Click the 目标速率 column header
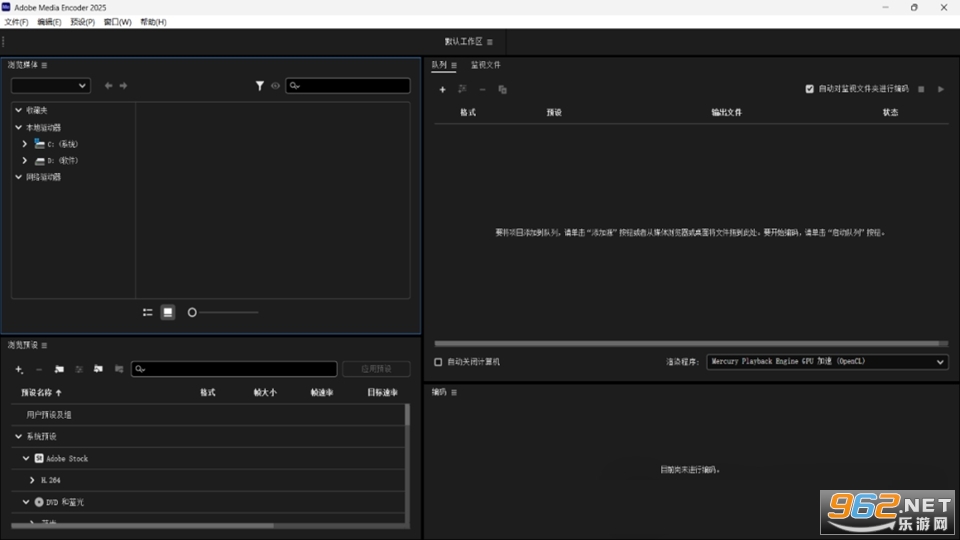Viewport: 960px width, 540px height. click(x=382, y=392)
